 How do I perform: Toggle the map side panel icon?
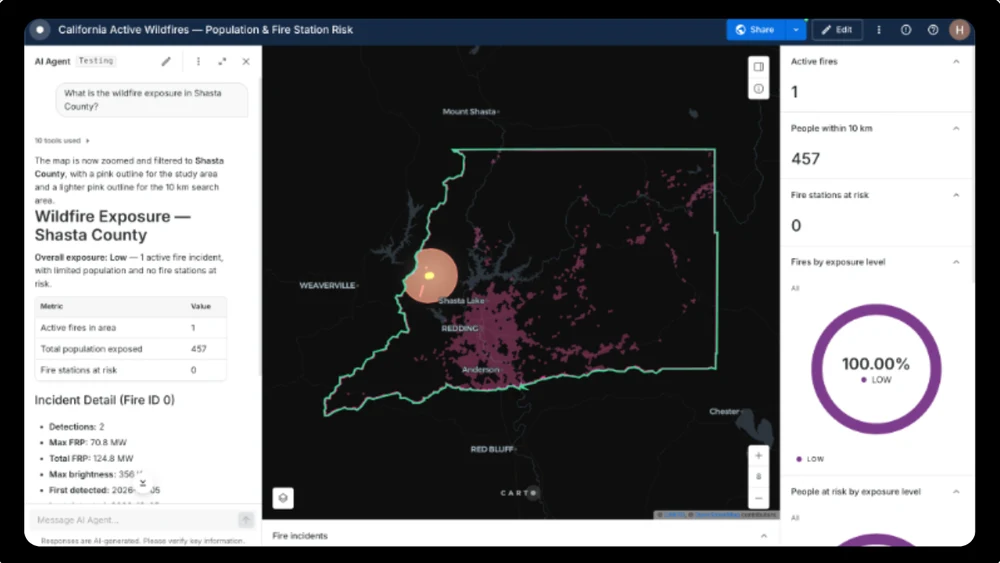click(758, 66)
